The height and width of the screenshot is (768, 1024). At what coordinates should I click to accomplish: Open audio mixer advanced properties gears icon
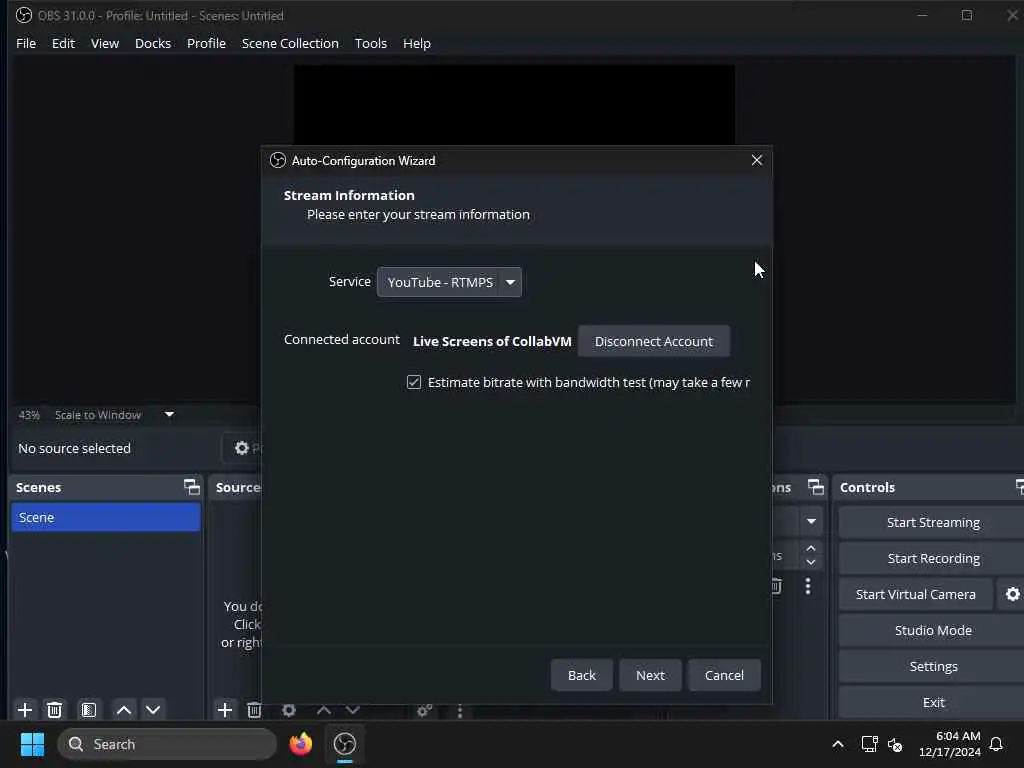tap(424, 710)
